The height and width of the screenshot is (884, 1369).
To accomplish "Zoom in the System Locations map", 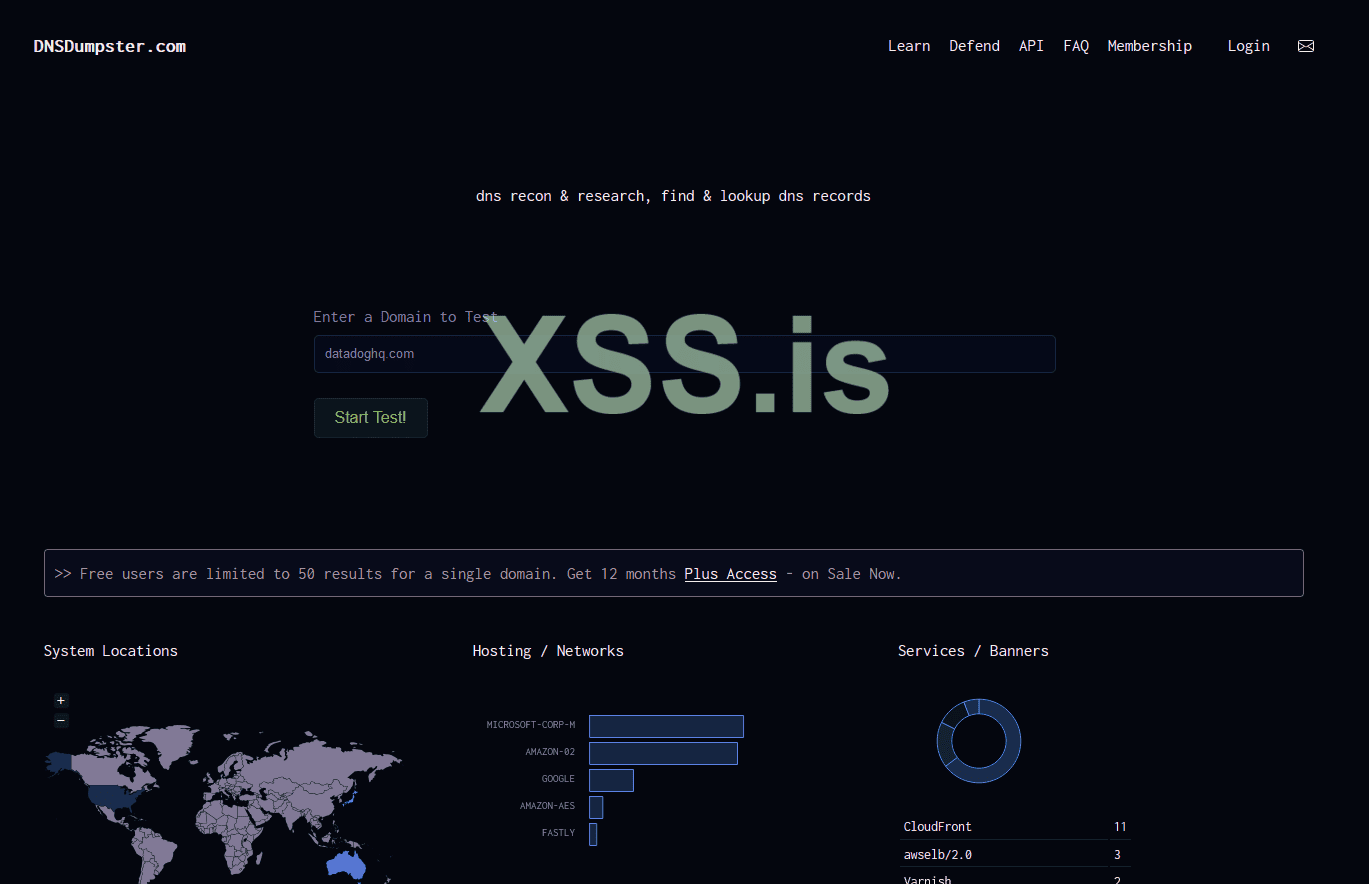I will click(61, 701).
